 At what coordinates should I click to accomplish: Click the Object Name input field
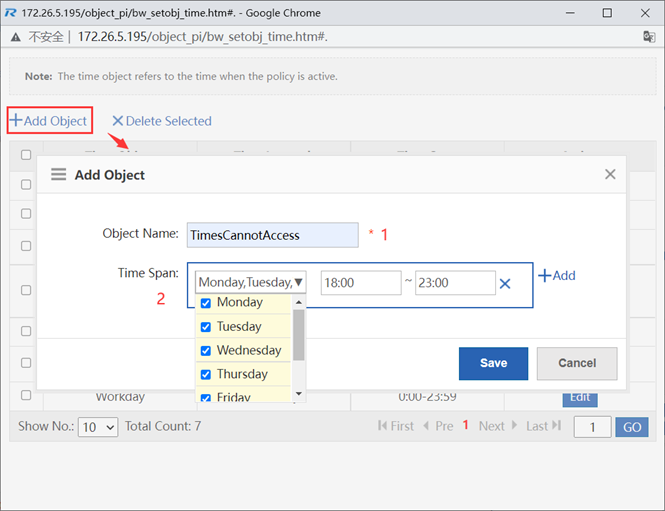click(272, 235)
